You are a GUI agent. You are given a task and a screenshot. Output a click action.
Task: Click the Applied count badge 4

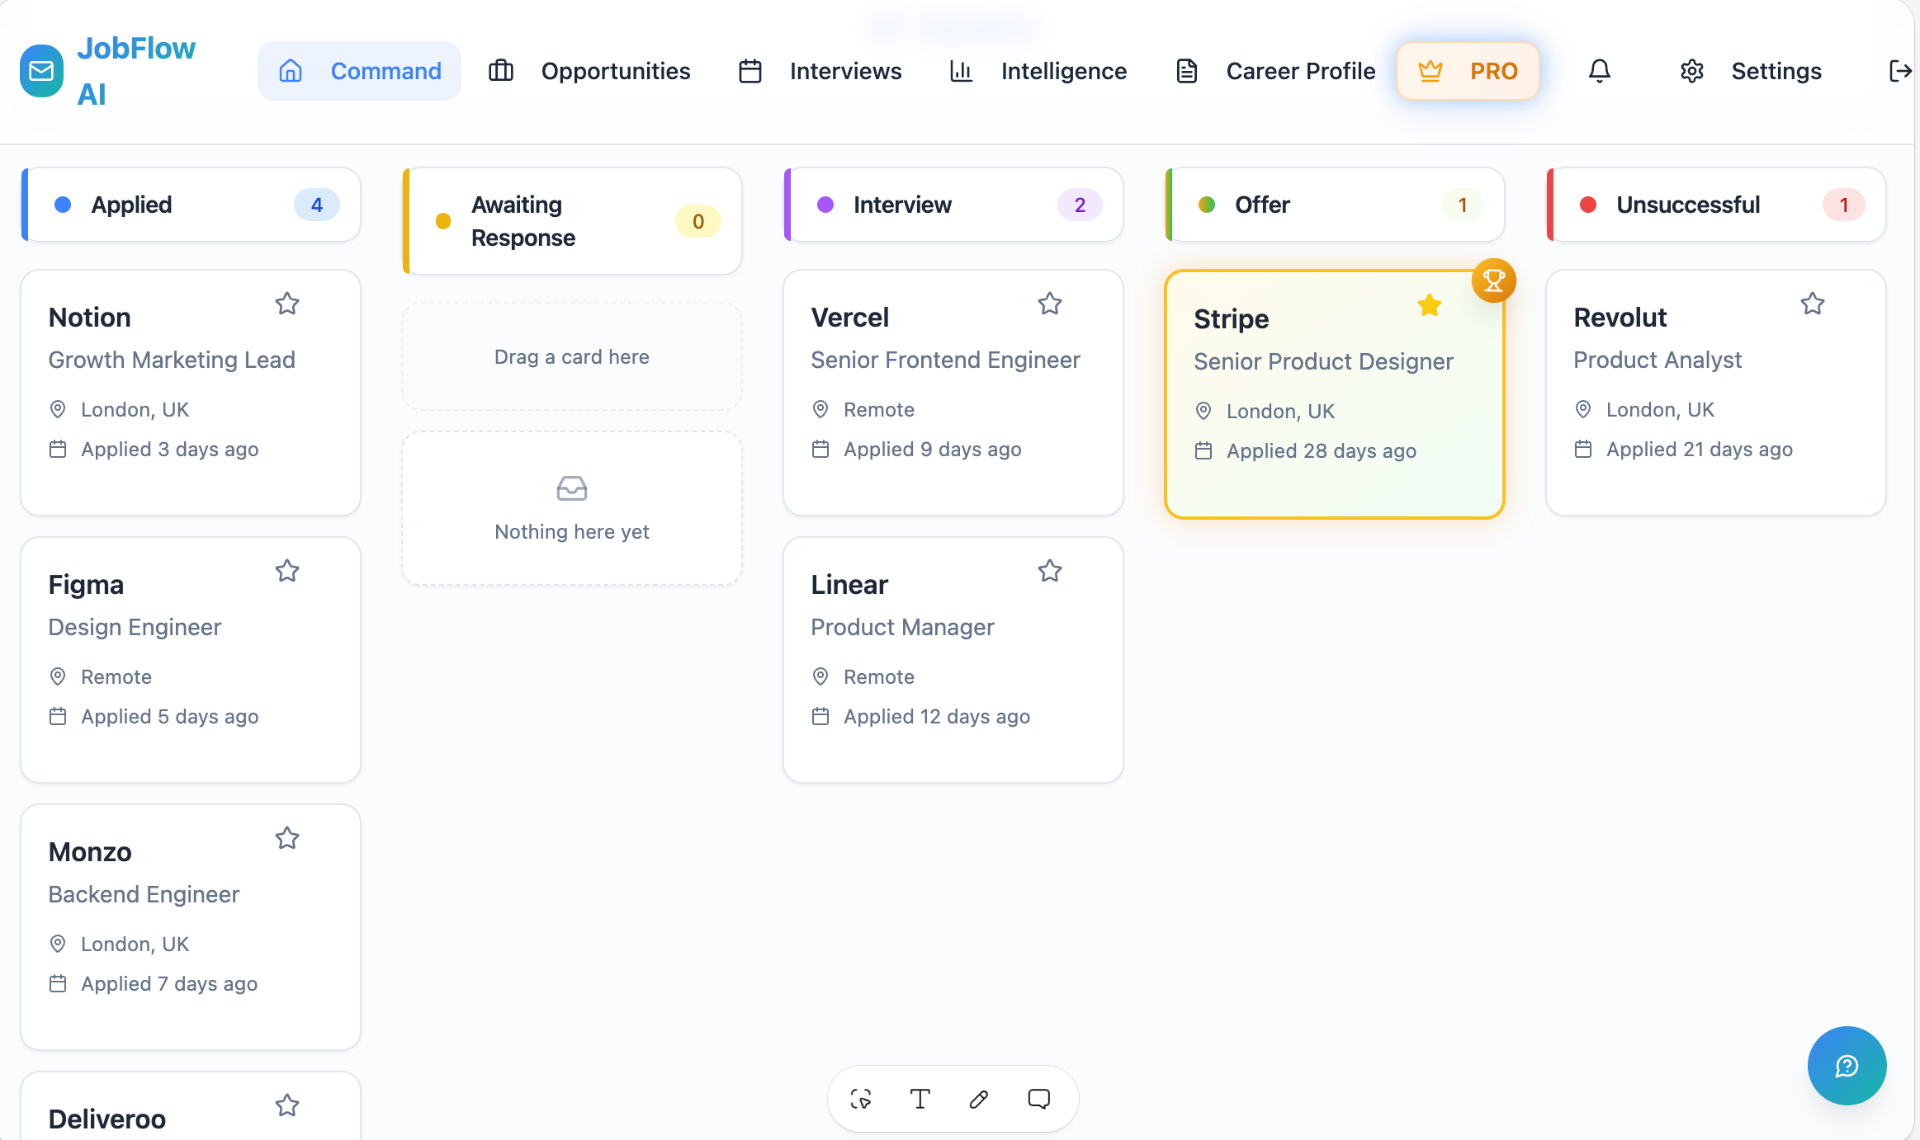(x=317, y=205)
